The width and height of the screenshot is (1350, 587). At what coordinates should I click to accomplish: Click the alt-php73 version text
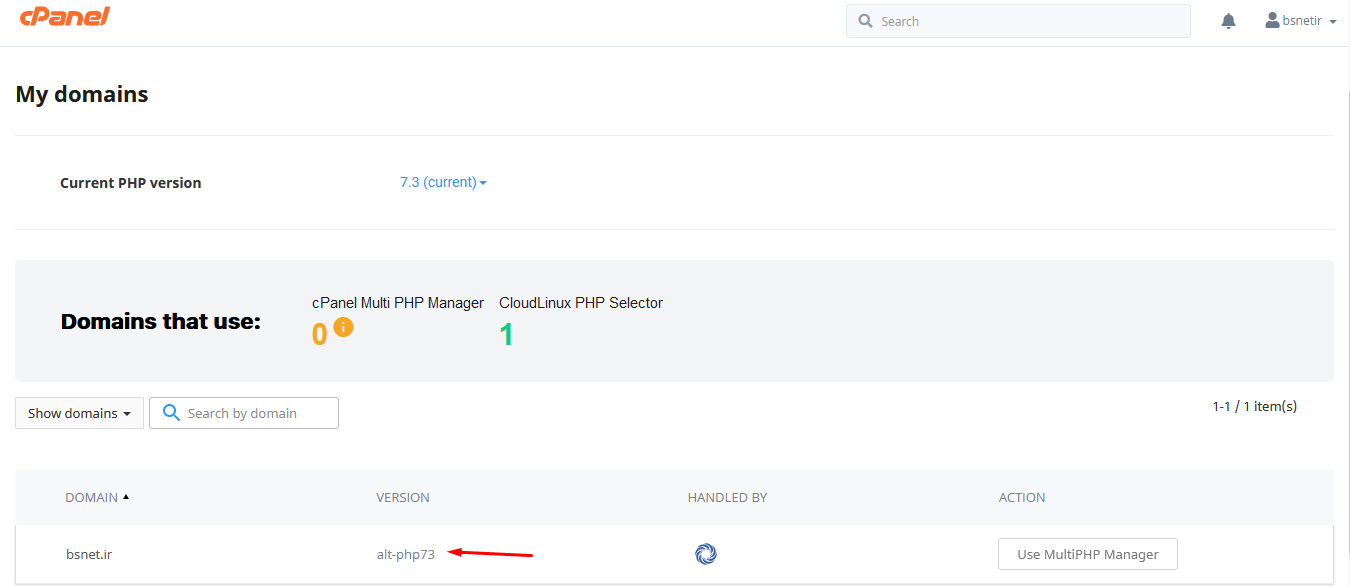click(406, 554)
